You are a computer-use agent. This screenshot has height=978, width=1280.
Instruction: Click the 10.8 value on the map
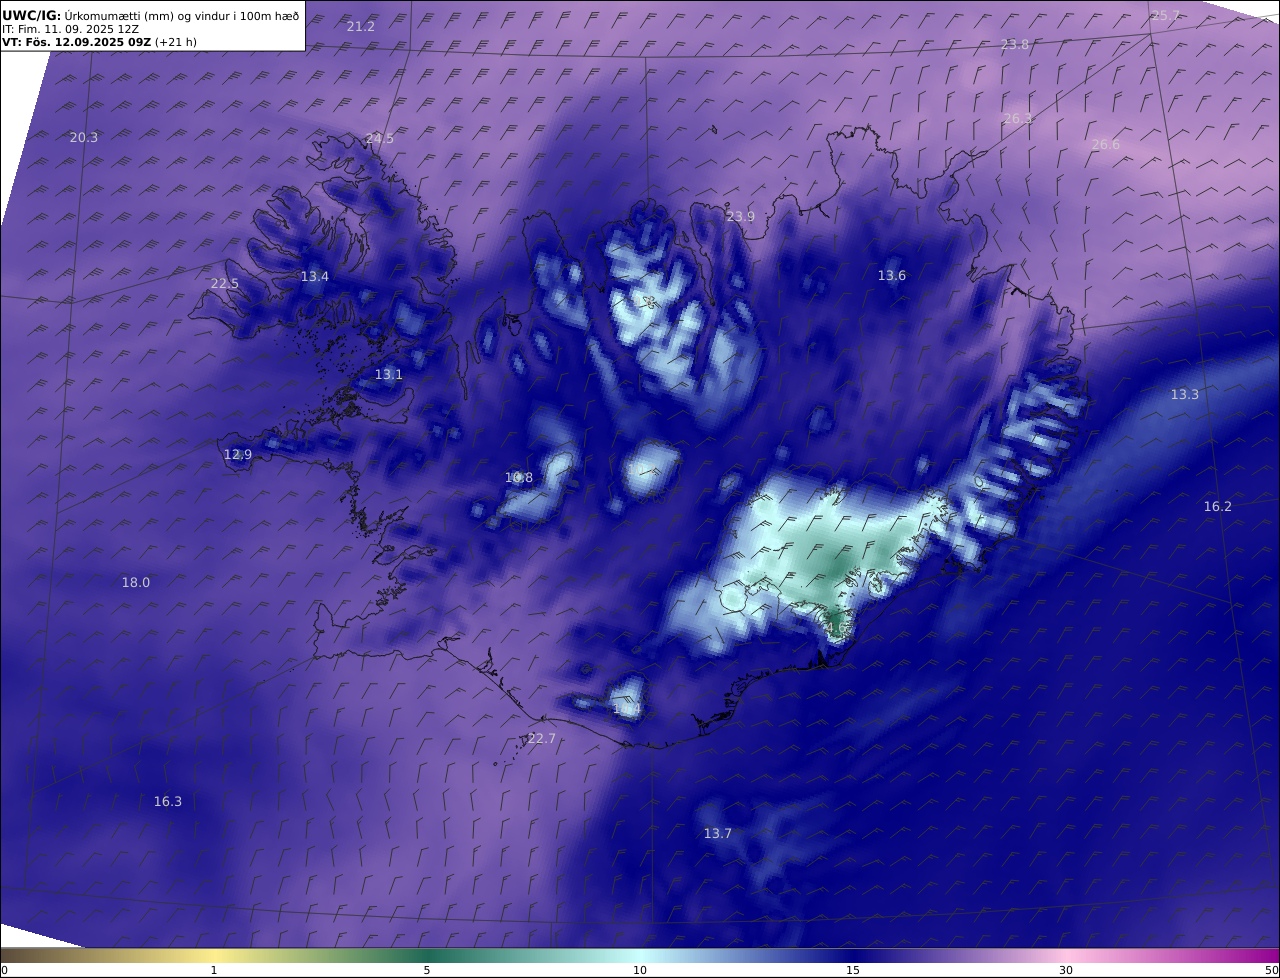coord(519,477)
